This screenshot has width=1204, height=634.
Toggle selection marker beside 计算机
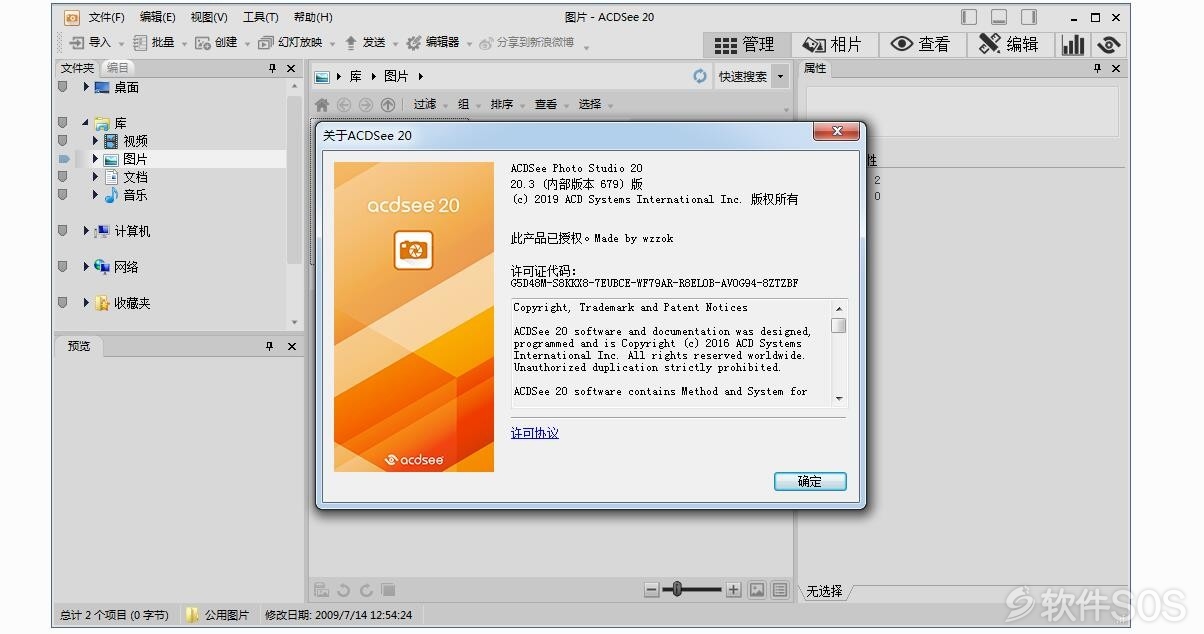pyautogui.click(x=63, y=231)
